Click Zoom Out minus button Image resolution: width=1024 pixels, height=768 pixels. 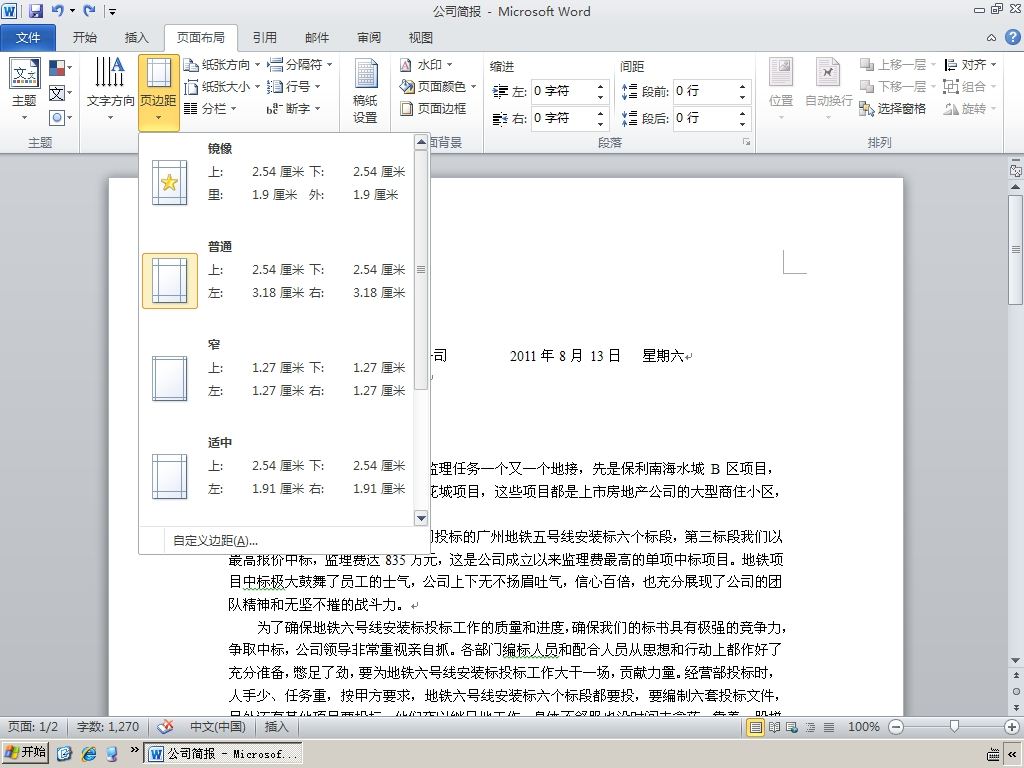click(896, 727)
